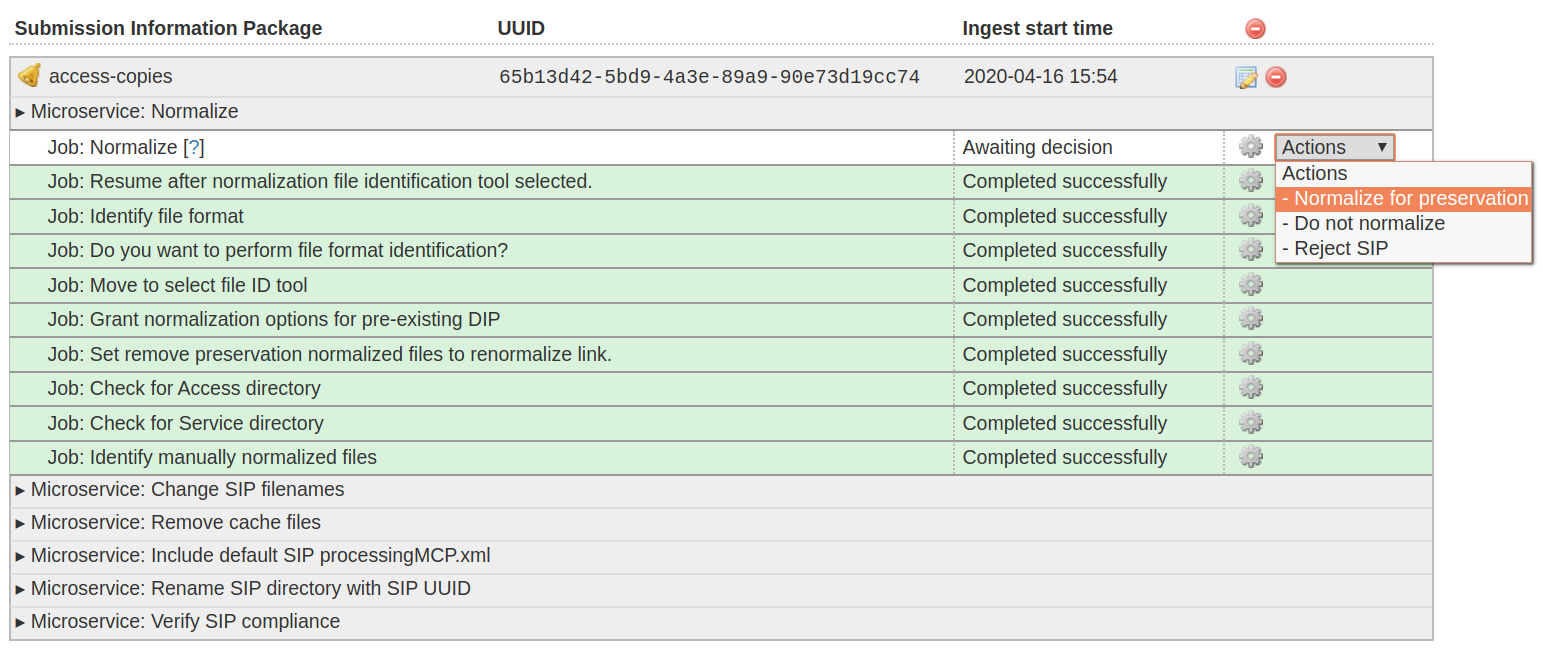1543x650 pixels.
Task: Select the Reject SIP option
Action: [x=1336, y=248]
